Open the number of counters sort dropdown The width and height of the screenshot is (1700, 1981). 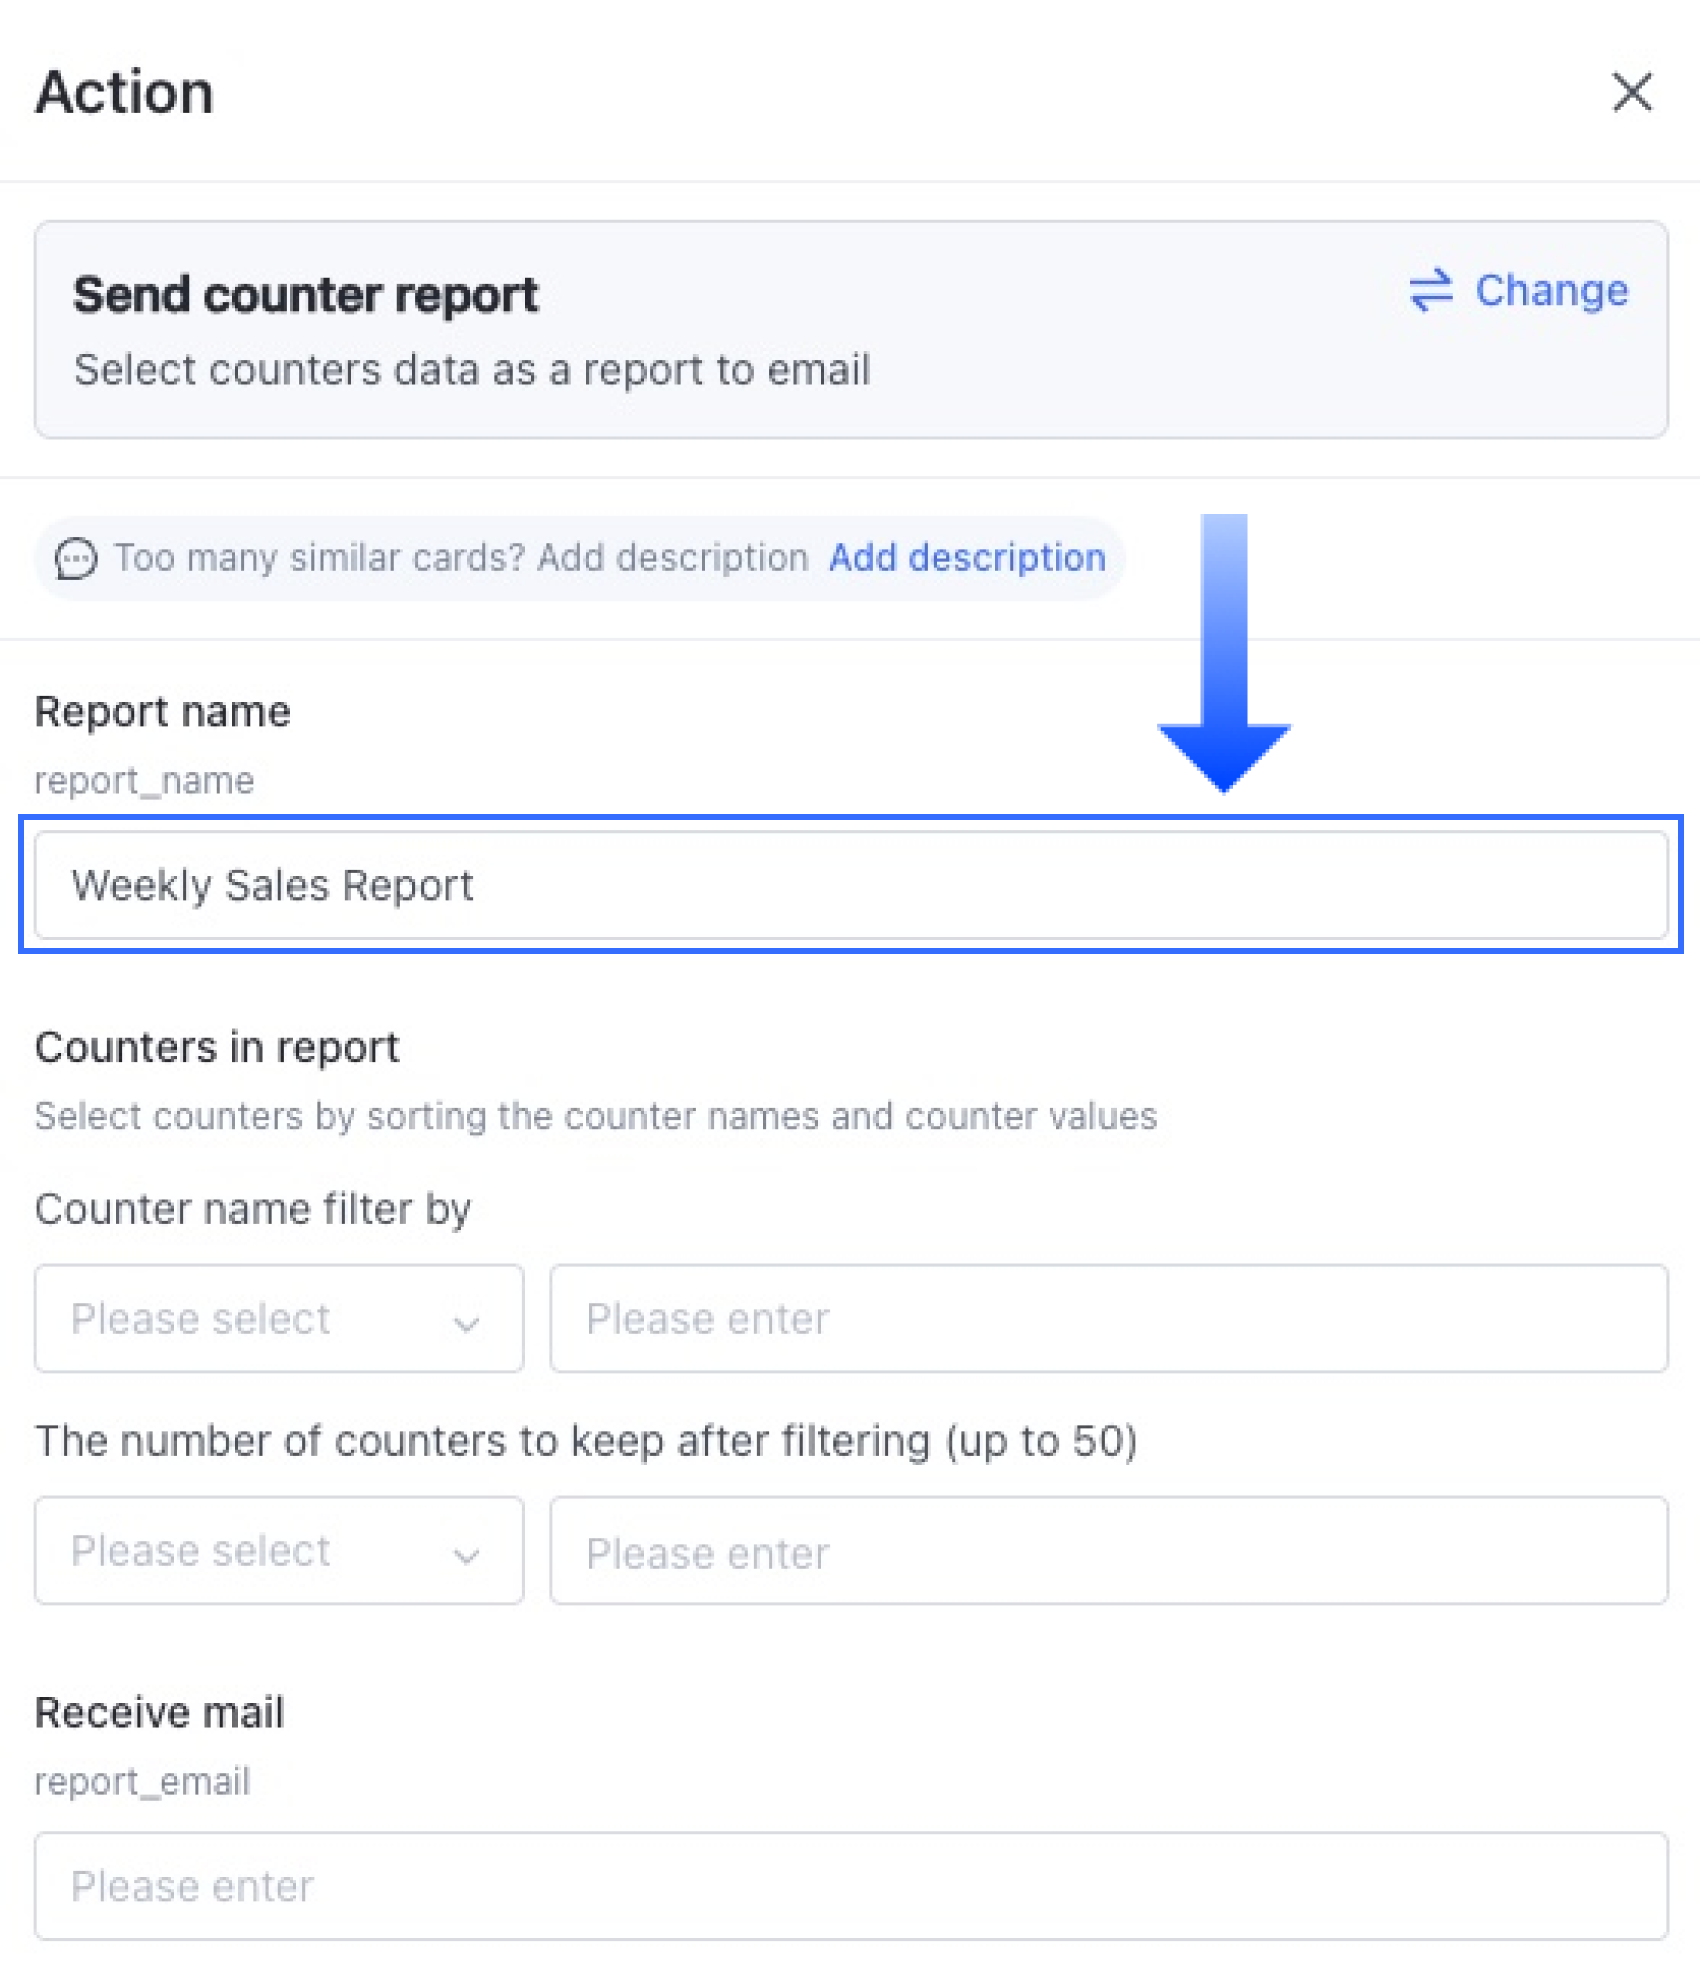pos(279,1551)
